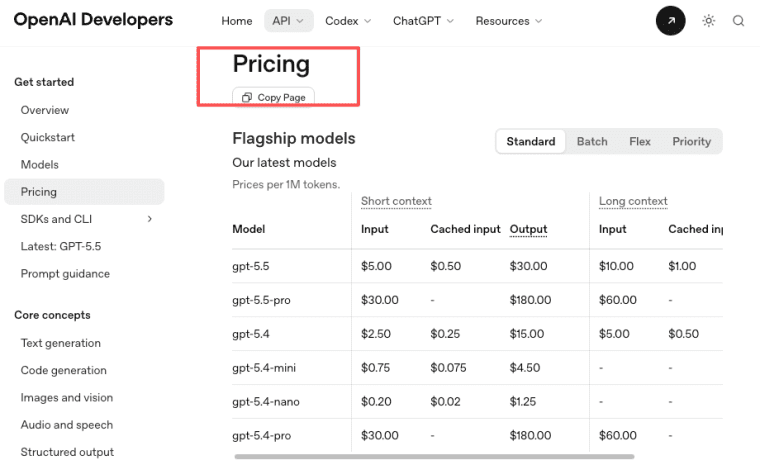Open Models in the sidebar
Image resolution: width=760 pixels, height=465 pixels.
pos(39,164)
